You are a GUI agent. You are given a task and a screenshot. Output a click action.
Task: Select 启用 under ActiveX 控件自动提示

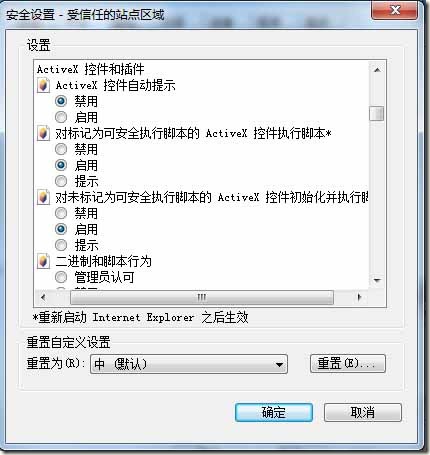(x=61, y=117)
